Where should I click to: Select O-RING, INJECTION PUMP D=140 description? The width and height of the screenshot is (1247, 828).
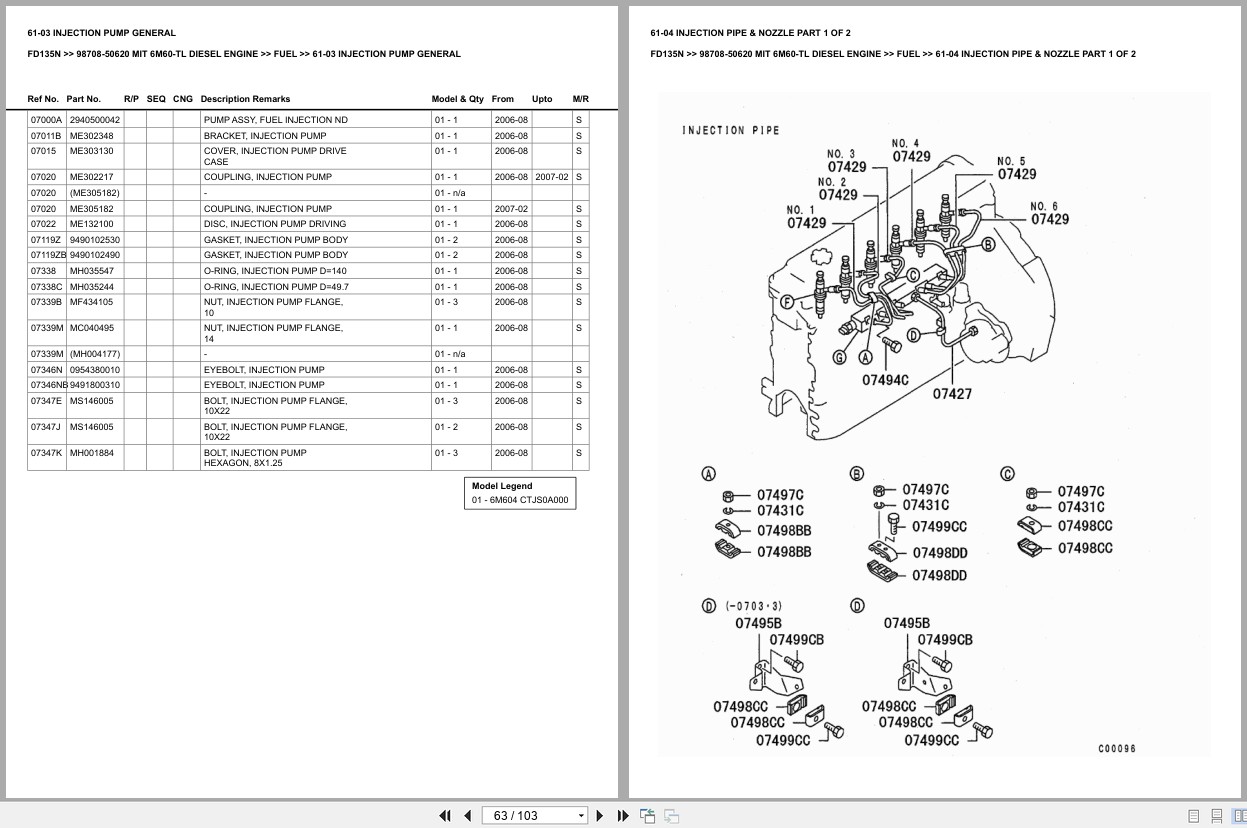click(275, 271)
